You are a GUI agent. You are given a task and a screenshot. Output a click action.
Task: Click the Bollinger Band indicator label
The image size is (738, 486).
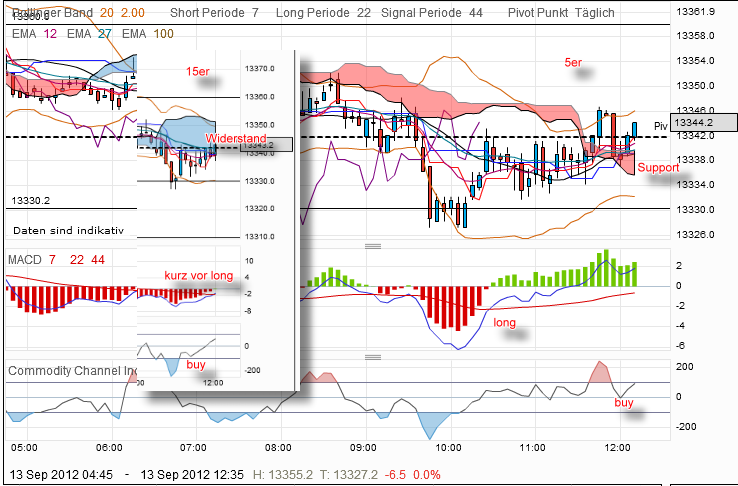52,13
